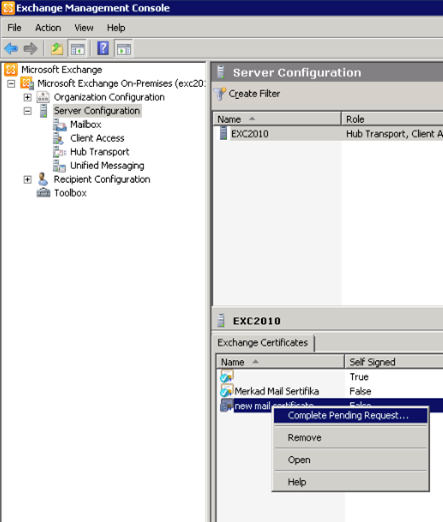Switch to the Exchange Certificates tab
Screen dimensions: 443x522
(263, 343)
